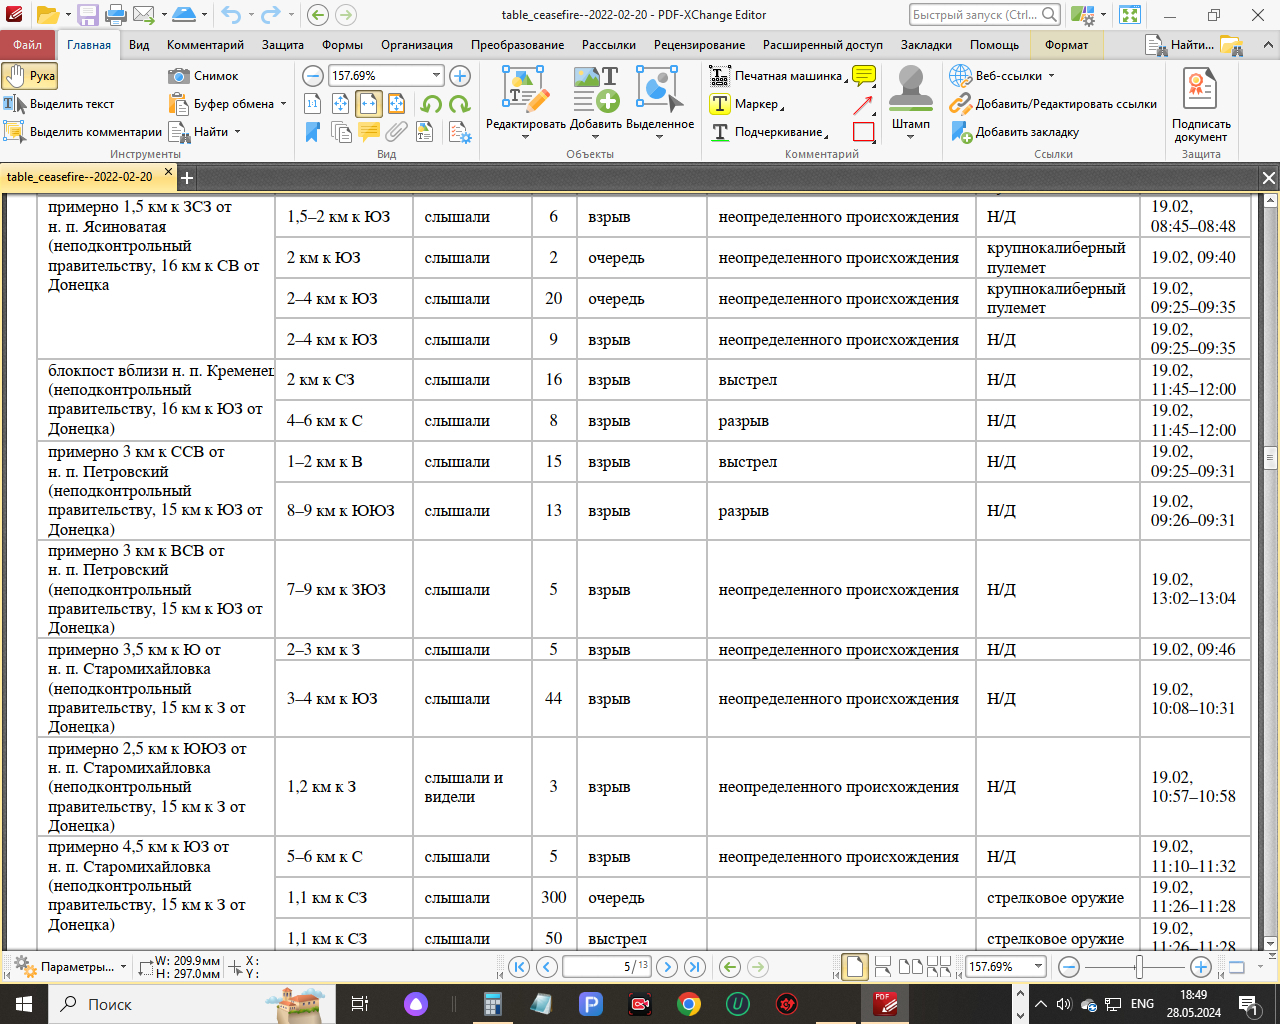
Task: Expand the Веб-ссылки dropdown
Action: [x=1051, y=76]
